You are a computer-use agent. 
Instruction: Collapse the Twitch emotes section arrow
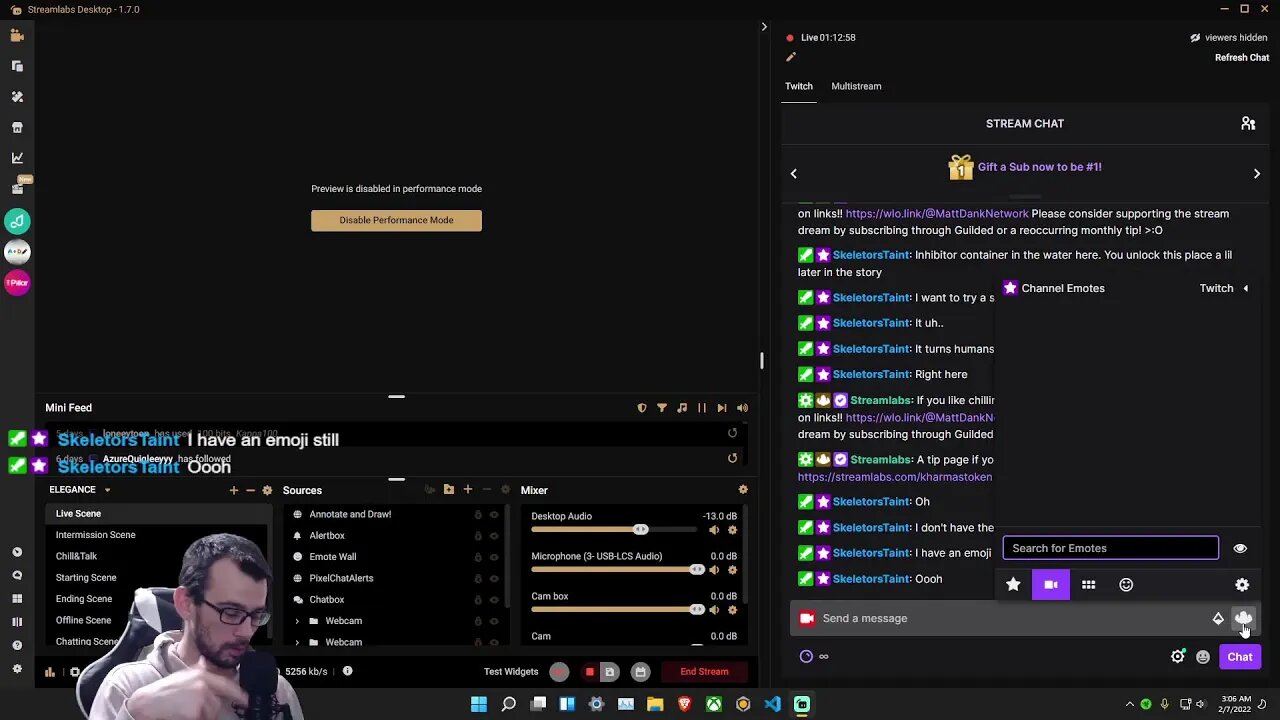[1245, 288]
